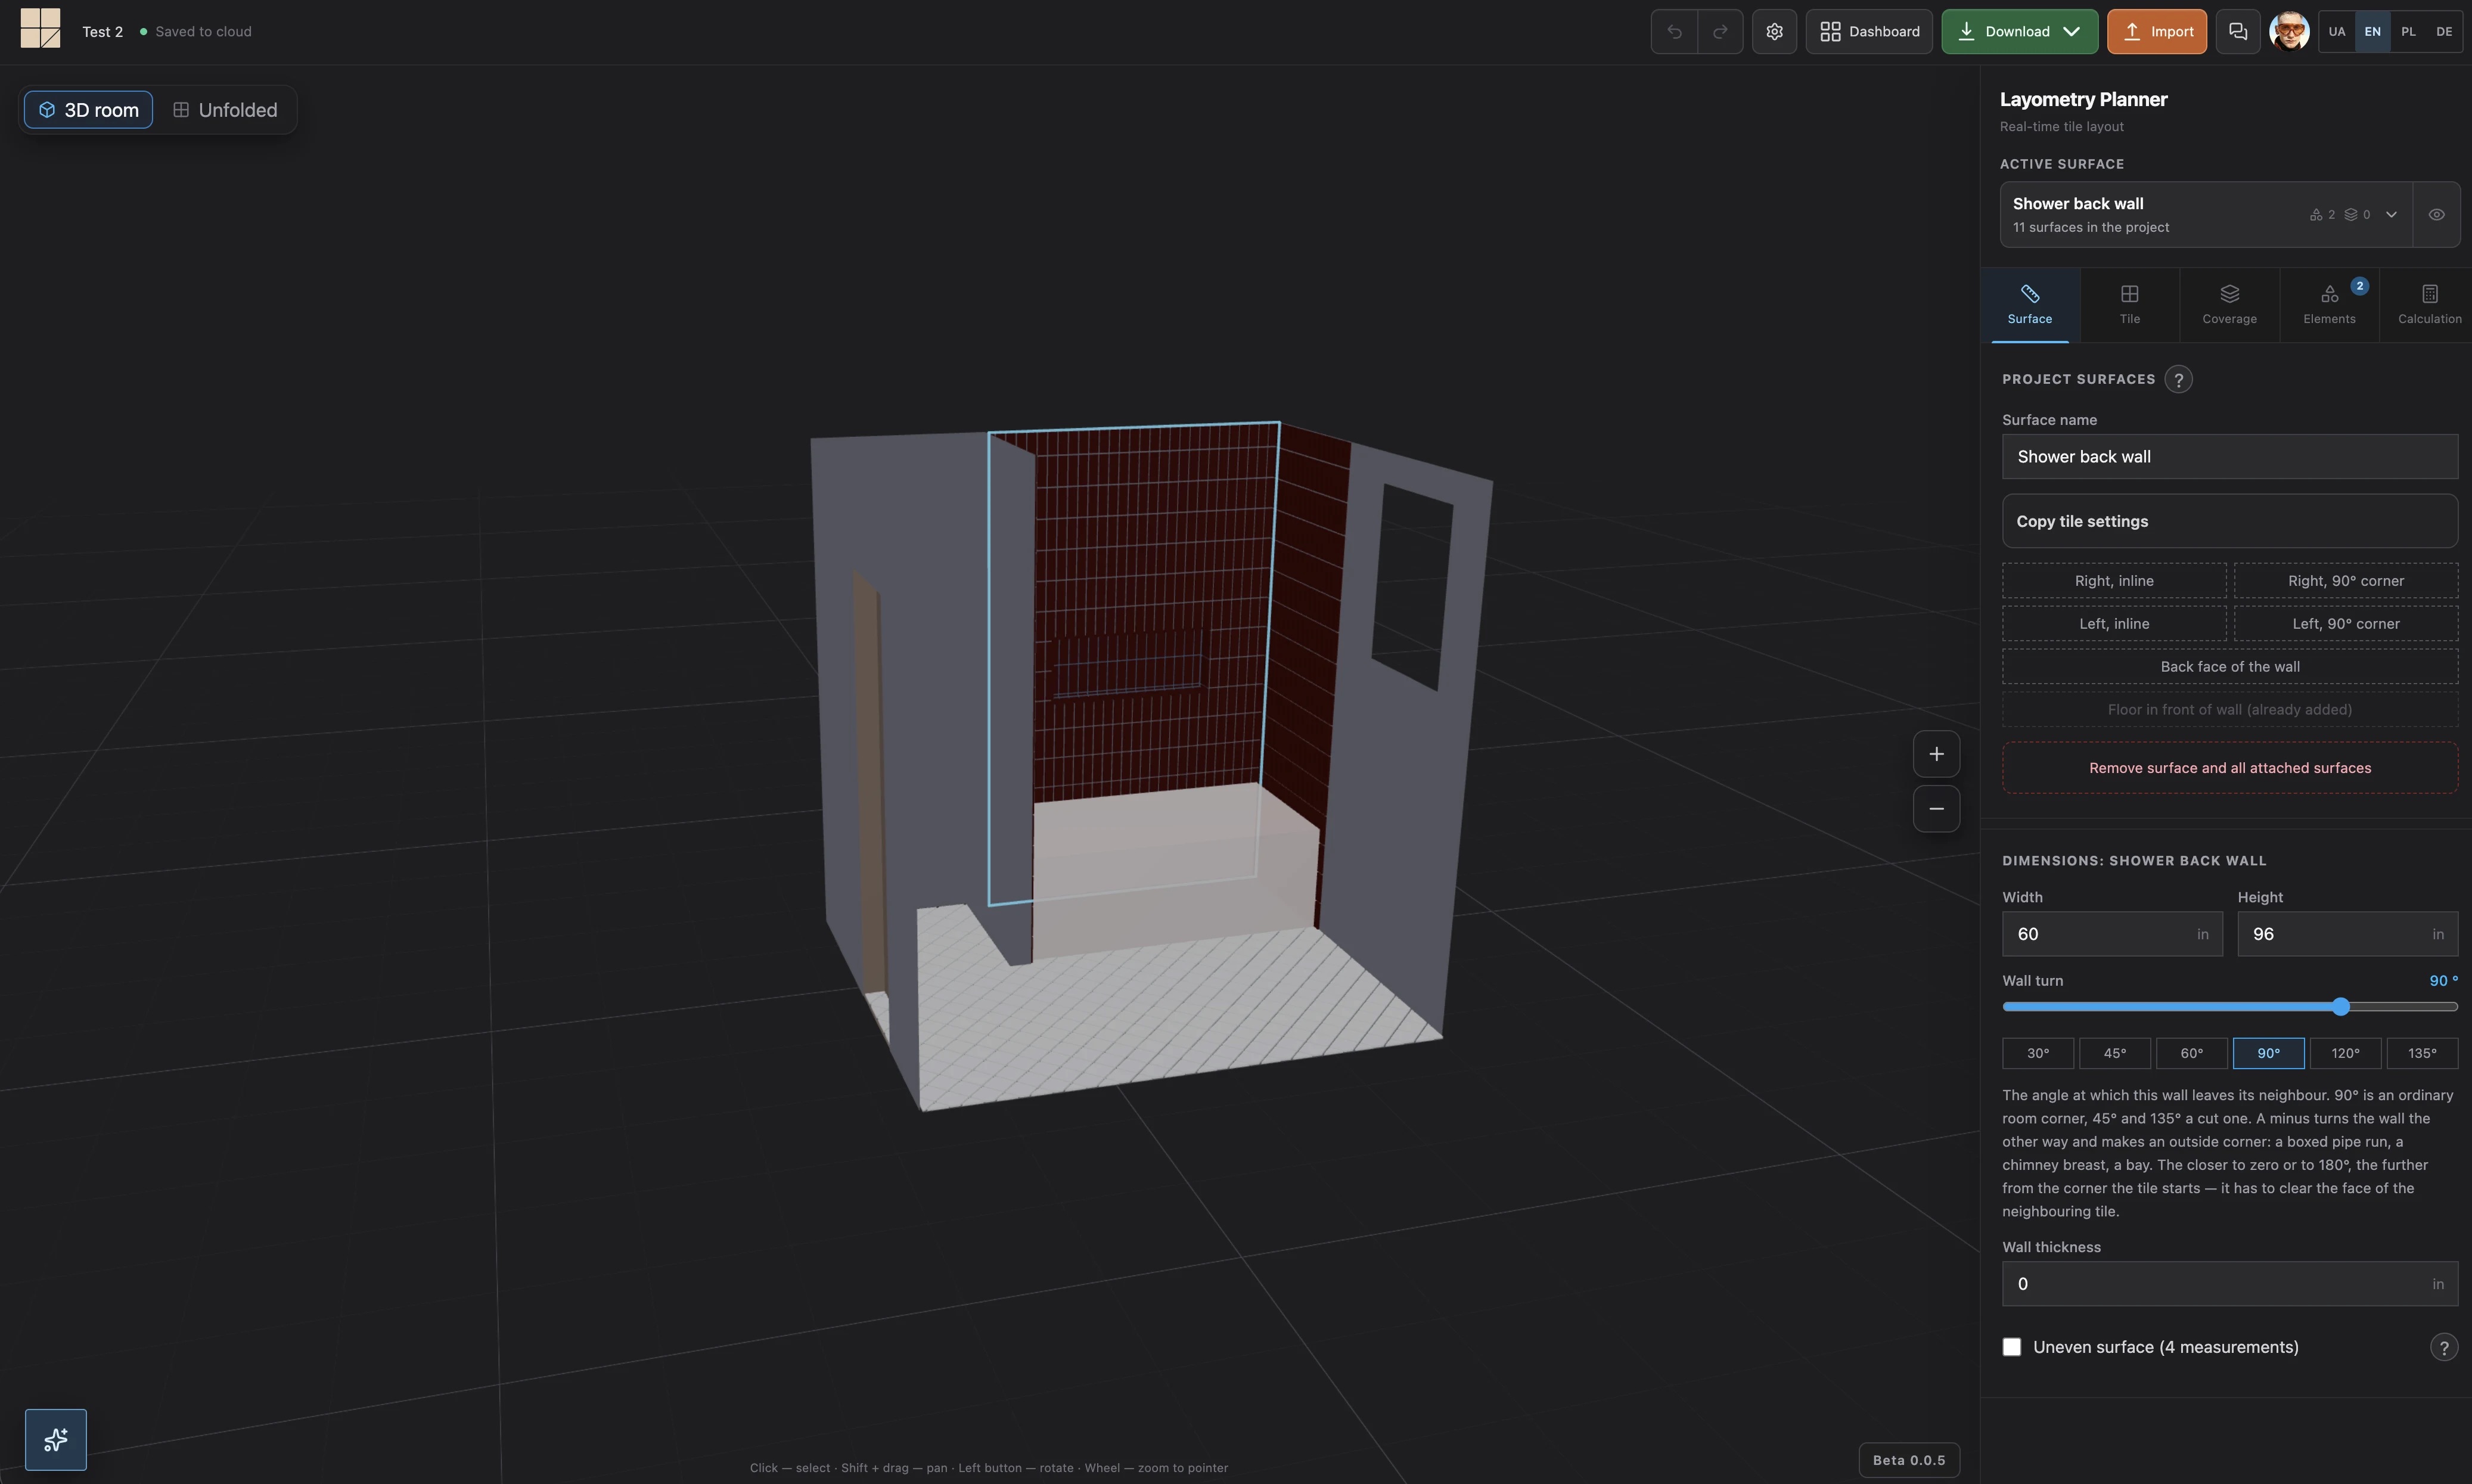Zoom in with the plus button
This screenshot has height=1484, width=2472.
[1936, 754]
